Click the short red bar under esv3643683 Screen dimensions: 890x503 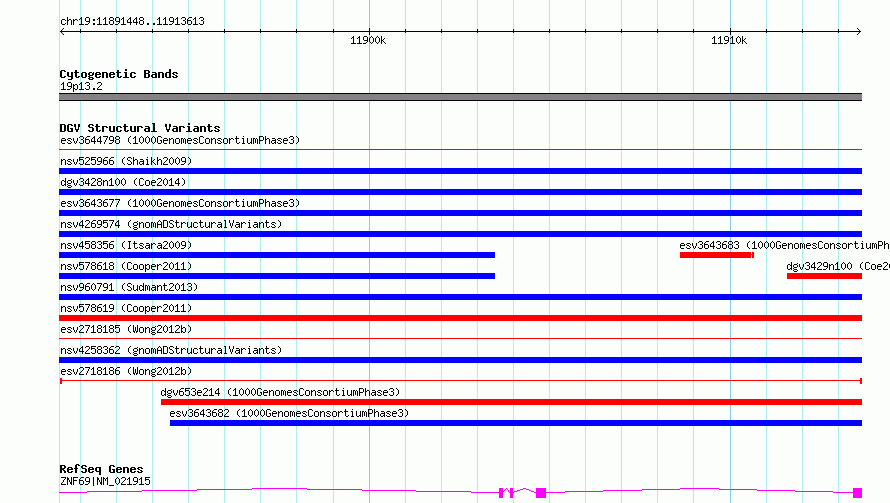[717, 255]
